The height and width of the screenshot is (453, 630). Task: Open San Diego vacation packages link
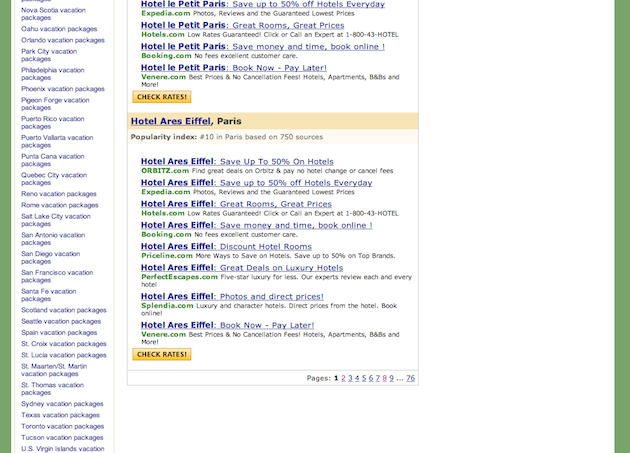point(51,258)
